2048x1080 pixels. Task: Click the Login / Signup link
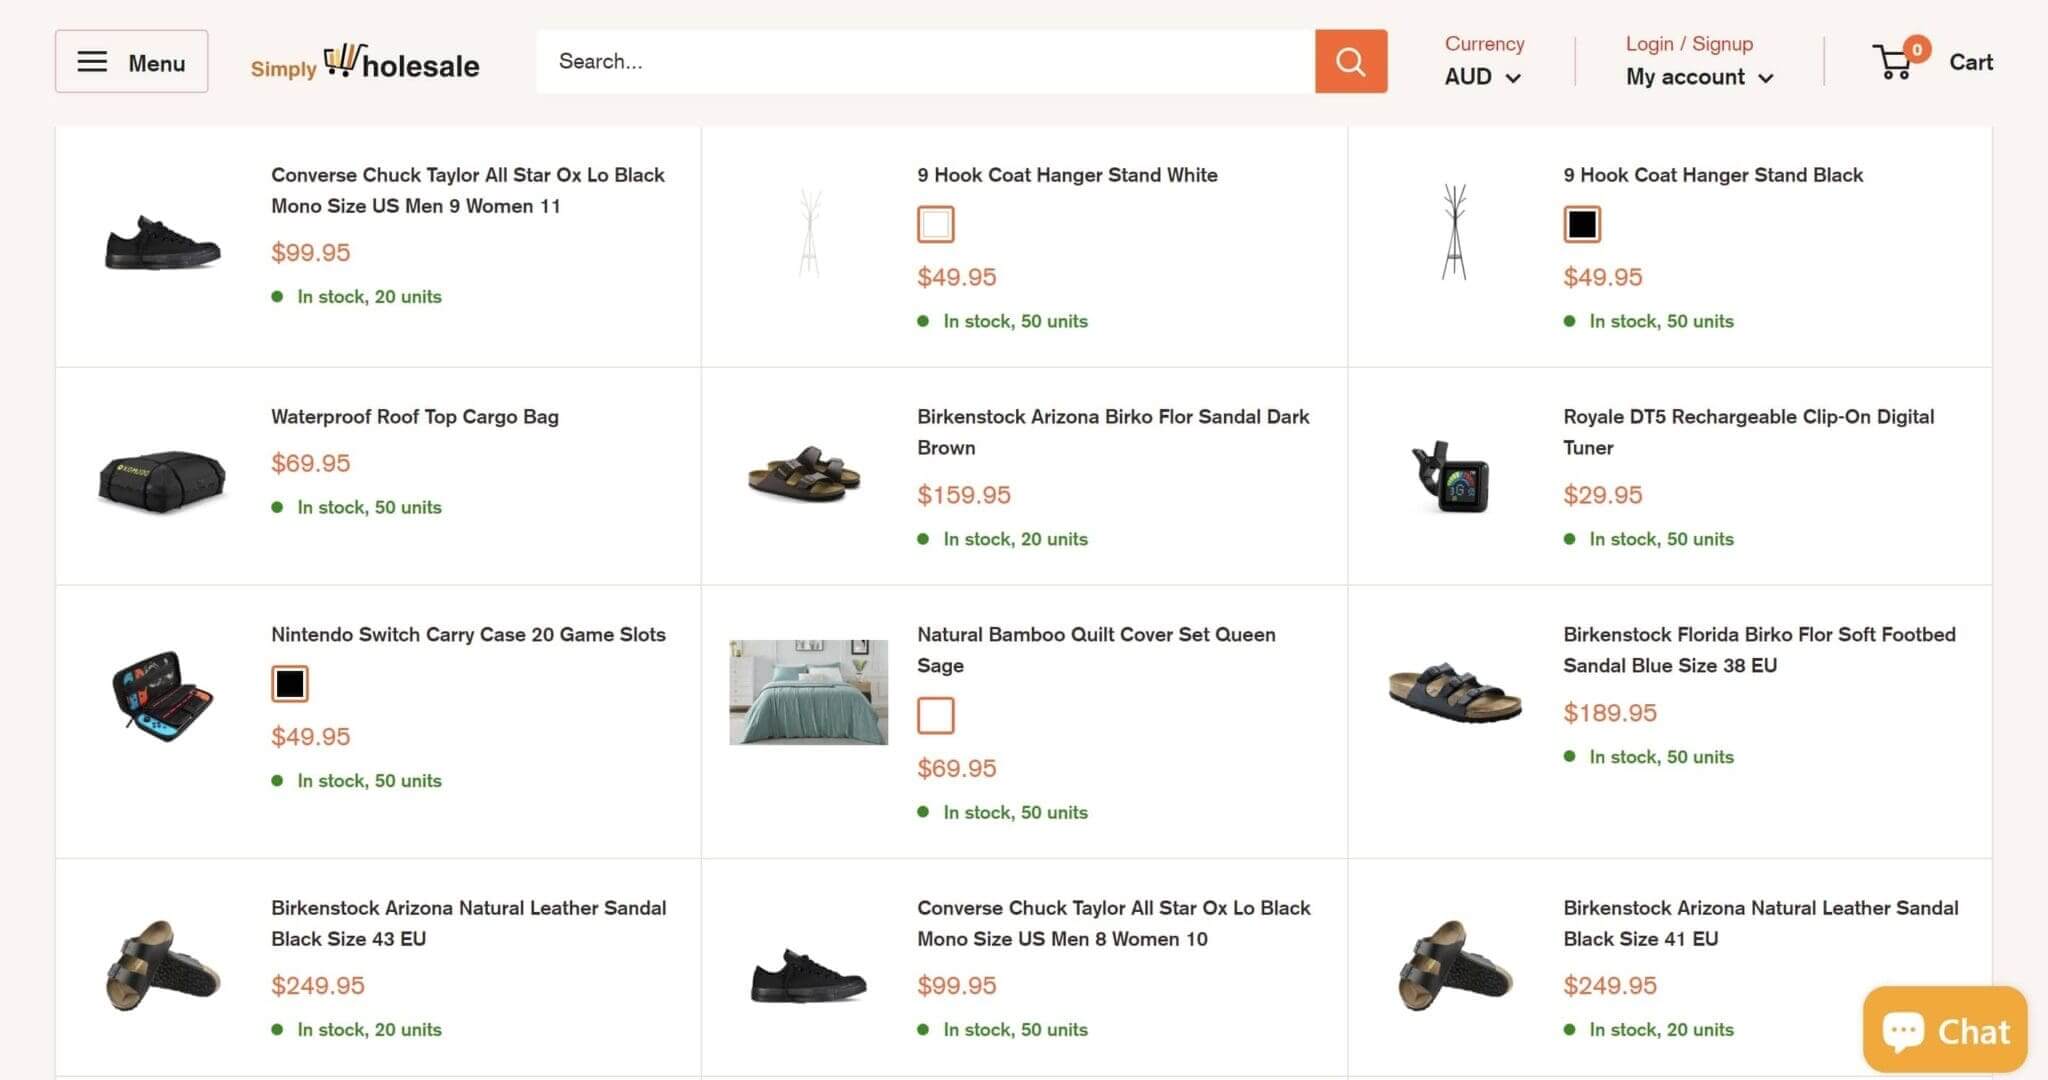click(x=1688, y=44)
